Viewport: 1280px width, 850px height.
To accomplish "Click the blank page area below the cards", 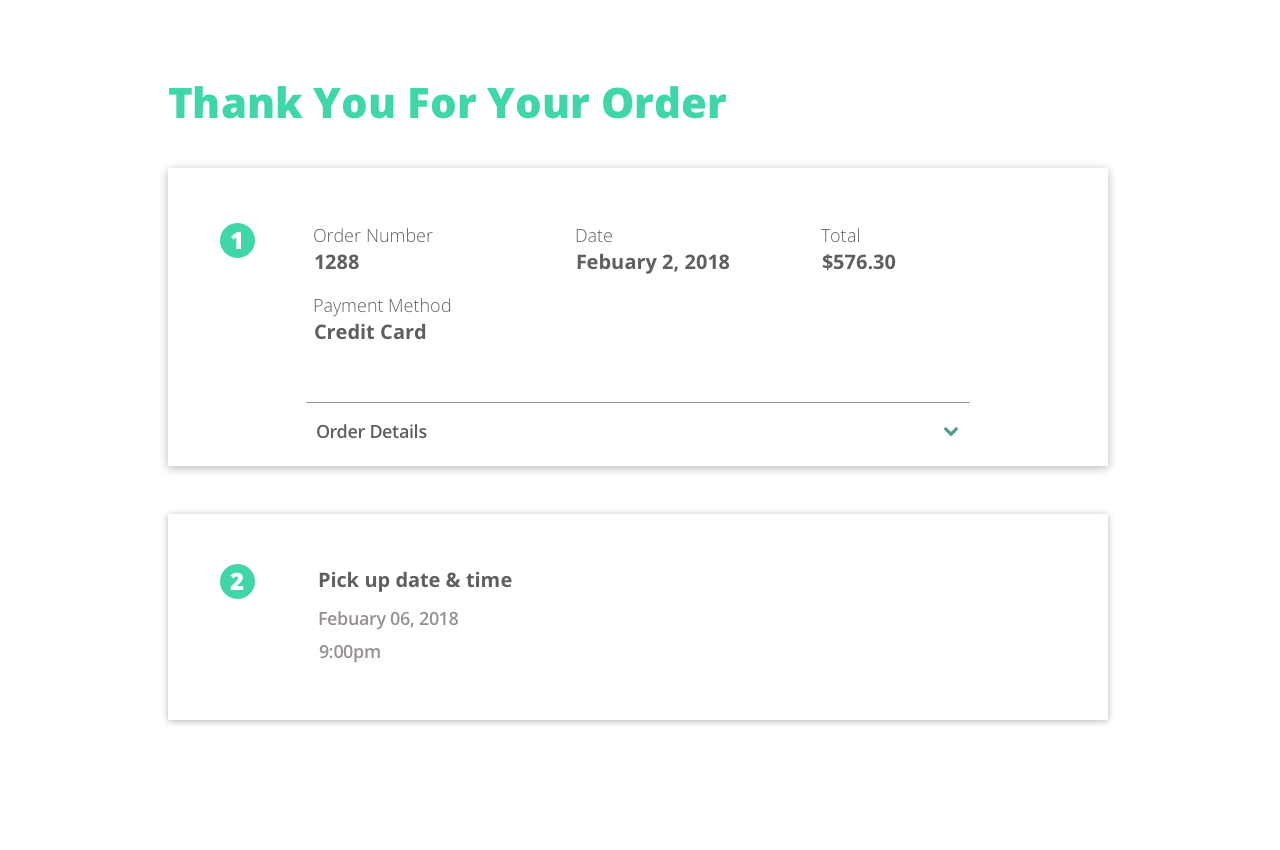I will pyautogui.click(x=640, y=790).
